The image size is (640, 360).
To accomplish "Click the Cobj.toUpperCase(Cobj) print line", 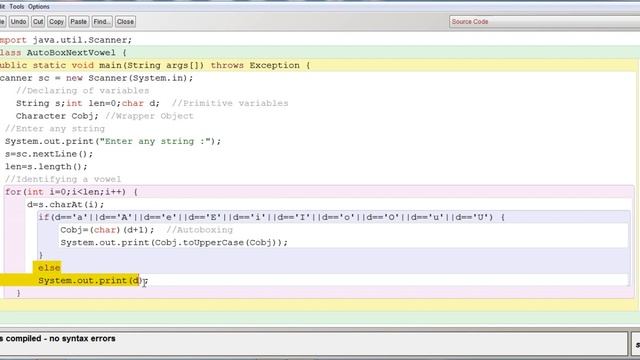I will pos(174,242).
